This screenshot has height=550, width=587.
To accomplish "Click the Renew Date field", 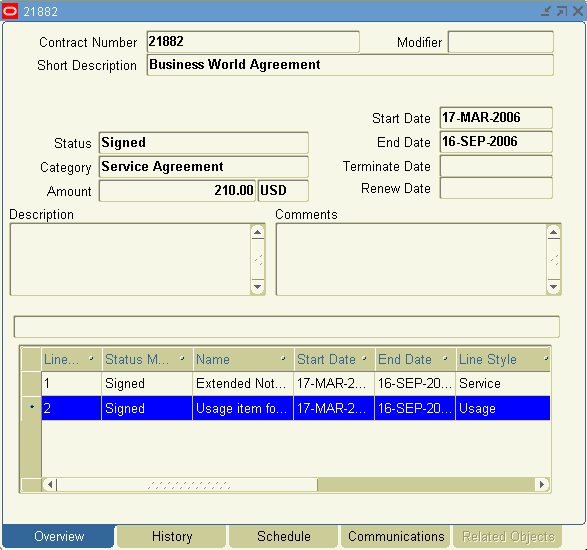I will tap(496, 188).
